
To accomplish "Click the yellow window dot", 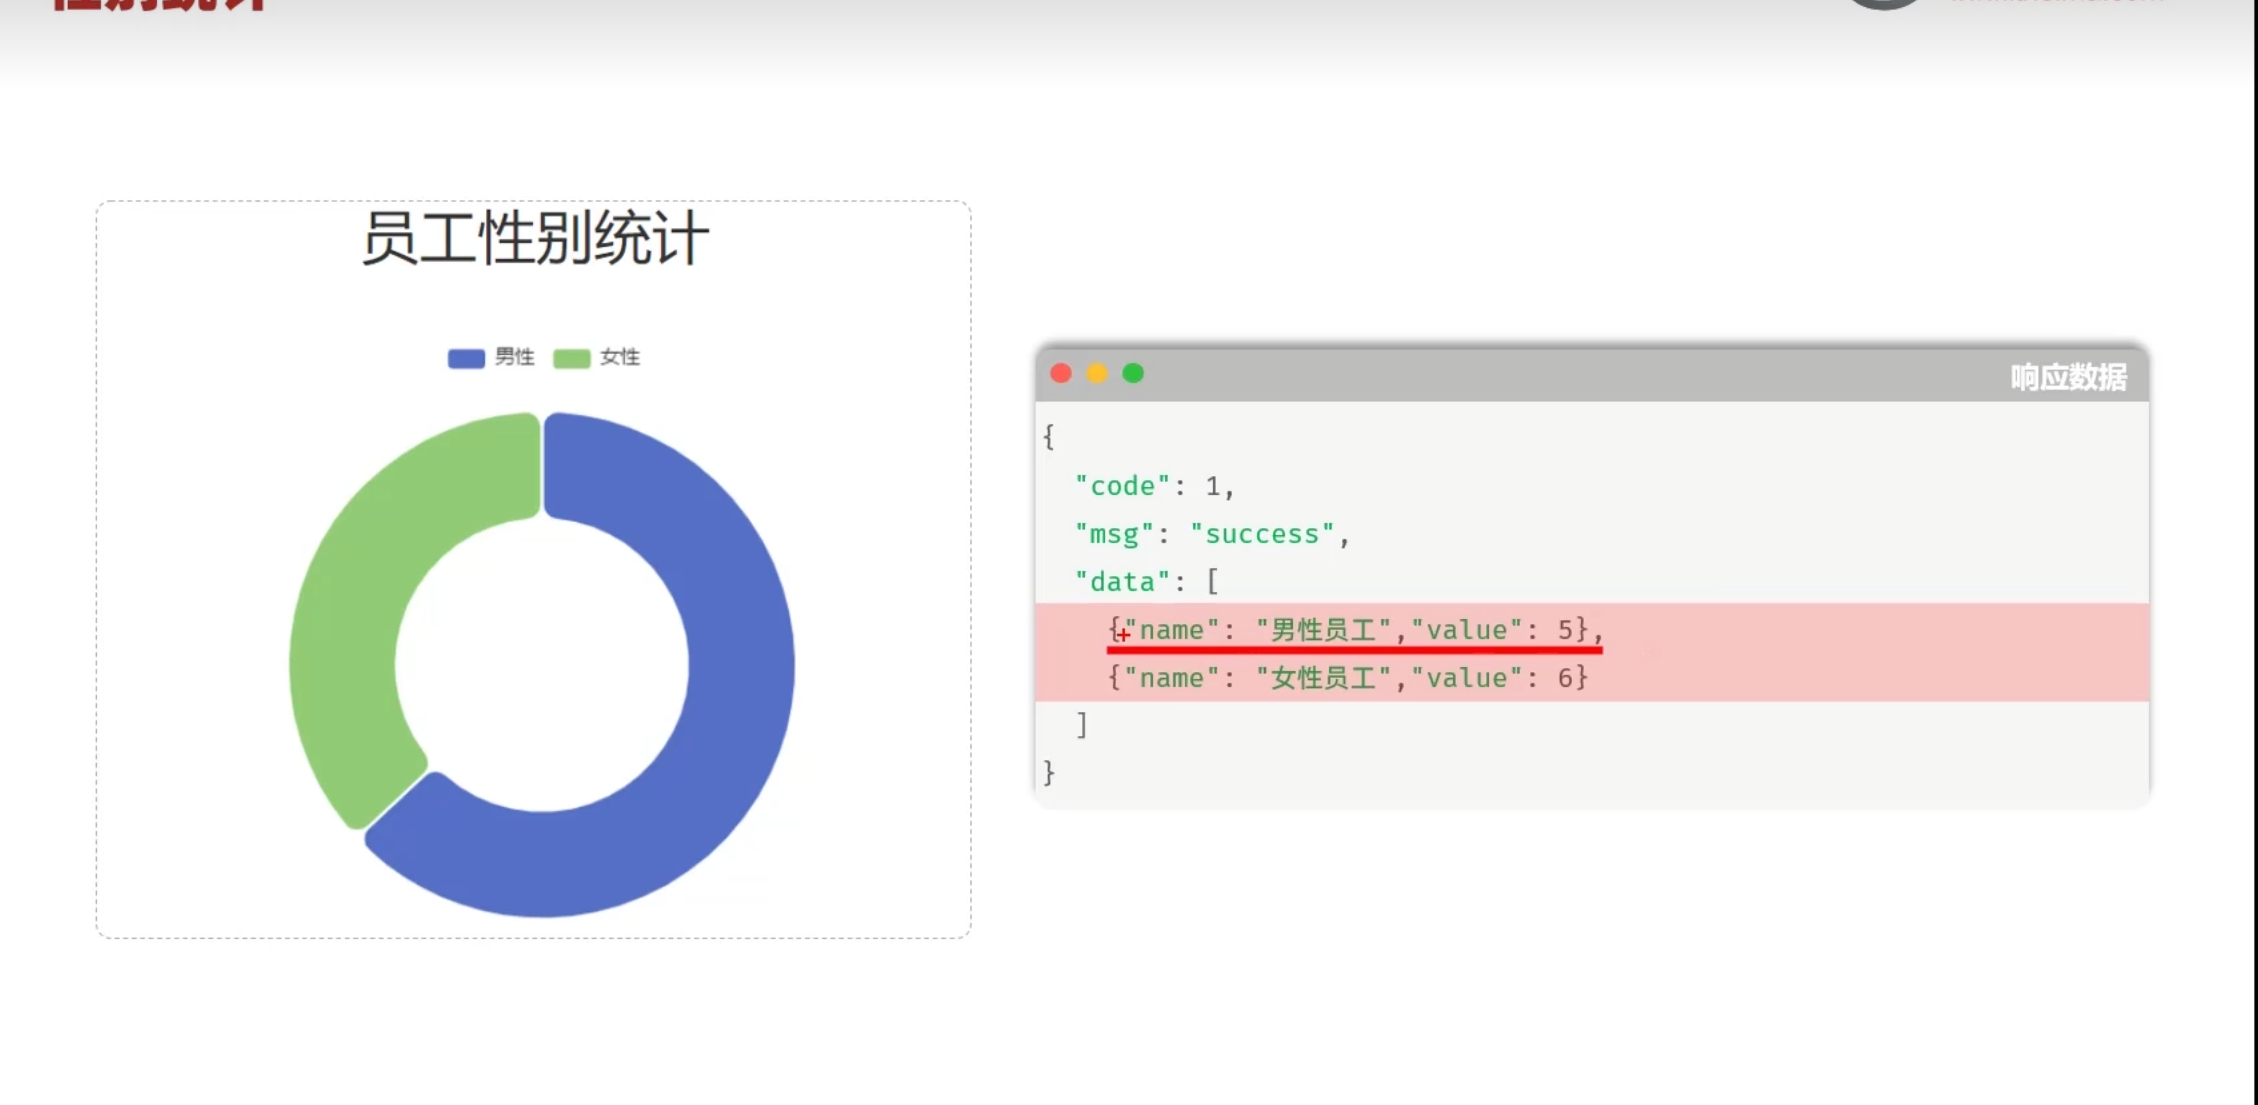I will point(1097,374).
